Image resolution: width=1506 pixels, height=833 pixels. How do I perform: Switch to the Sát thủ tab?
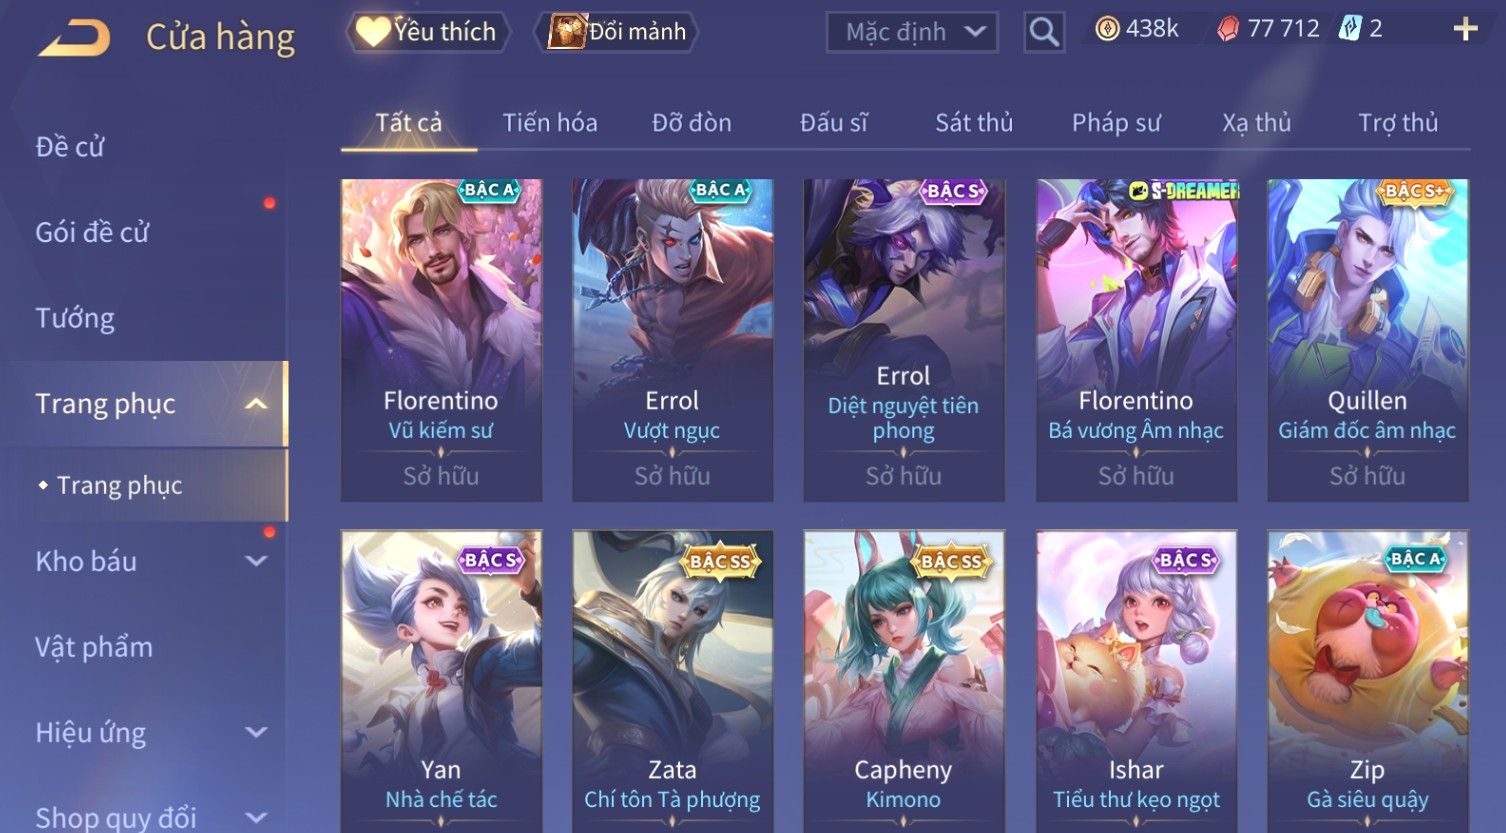click(x=974, y=123)
